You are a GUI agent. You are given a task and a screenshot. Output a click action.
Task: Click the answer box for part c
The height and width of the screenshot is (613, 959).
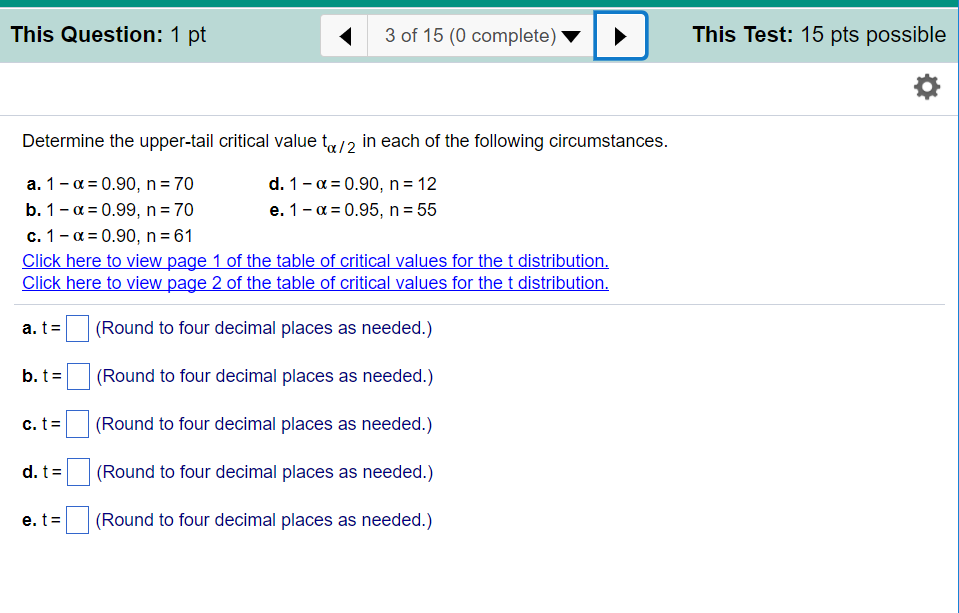click(77, 424)
